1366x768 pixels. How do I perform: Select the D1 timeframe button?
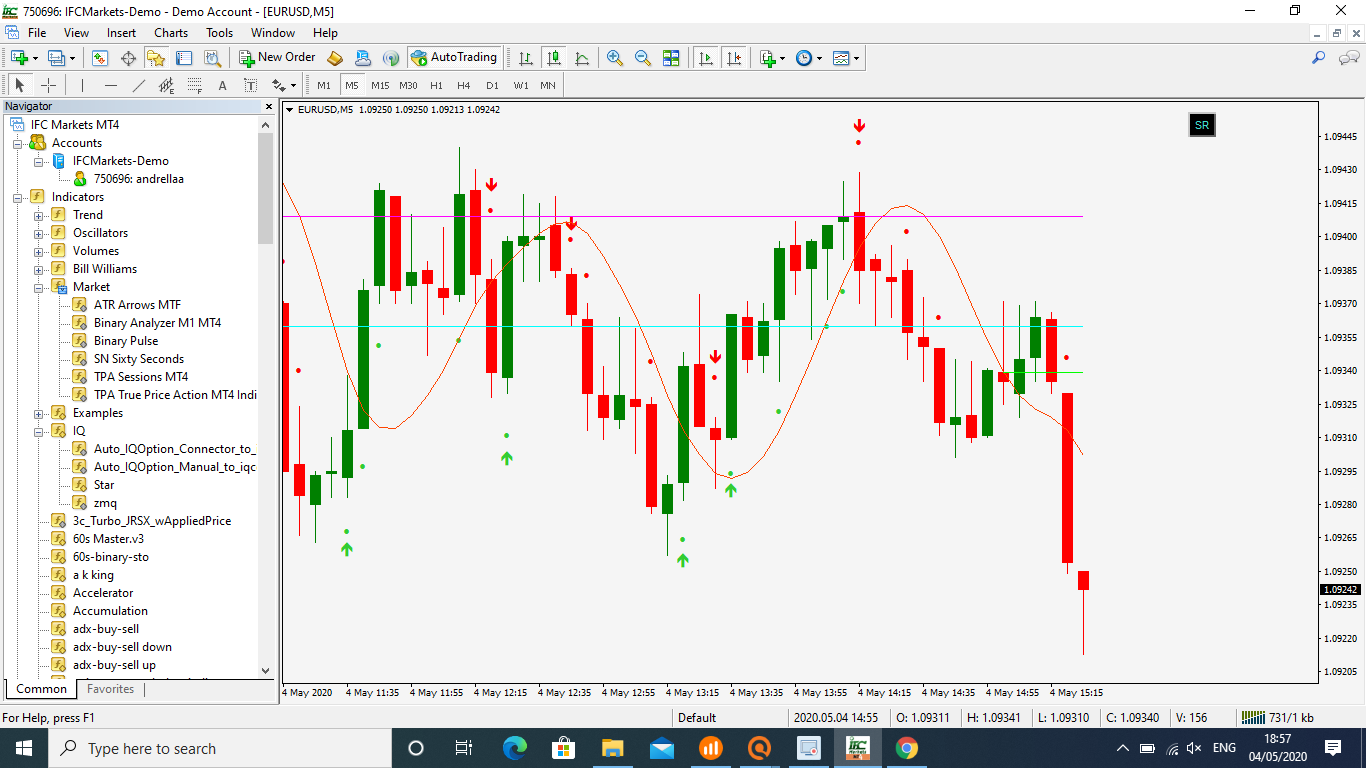[x=492, y=85]
